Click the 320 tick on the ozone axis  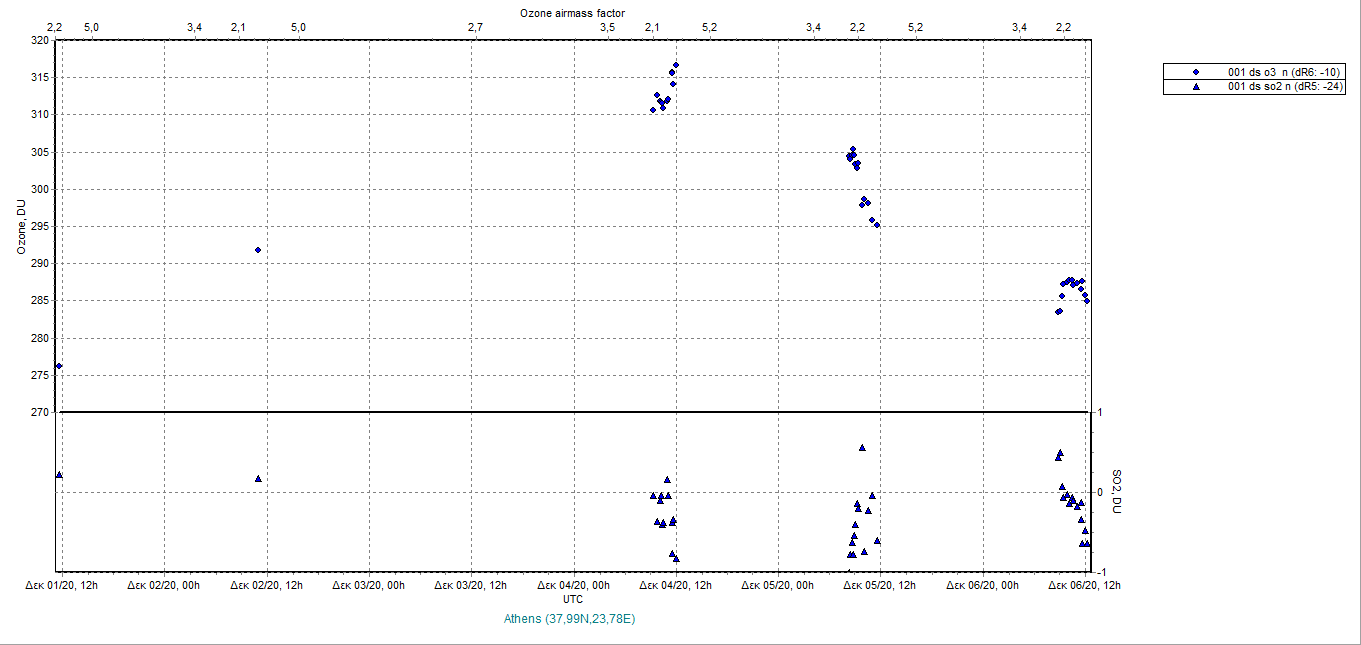click(39, 41)
